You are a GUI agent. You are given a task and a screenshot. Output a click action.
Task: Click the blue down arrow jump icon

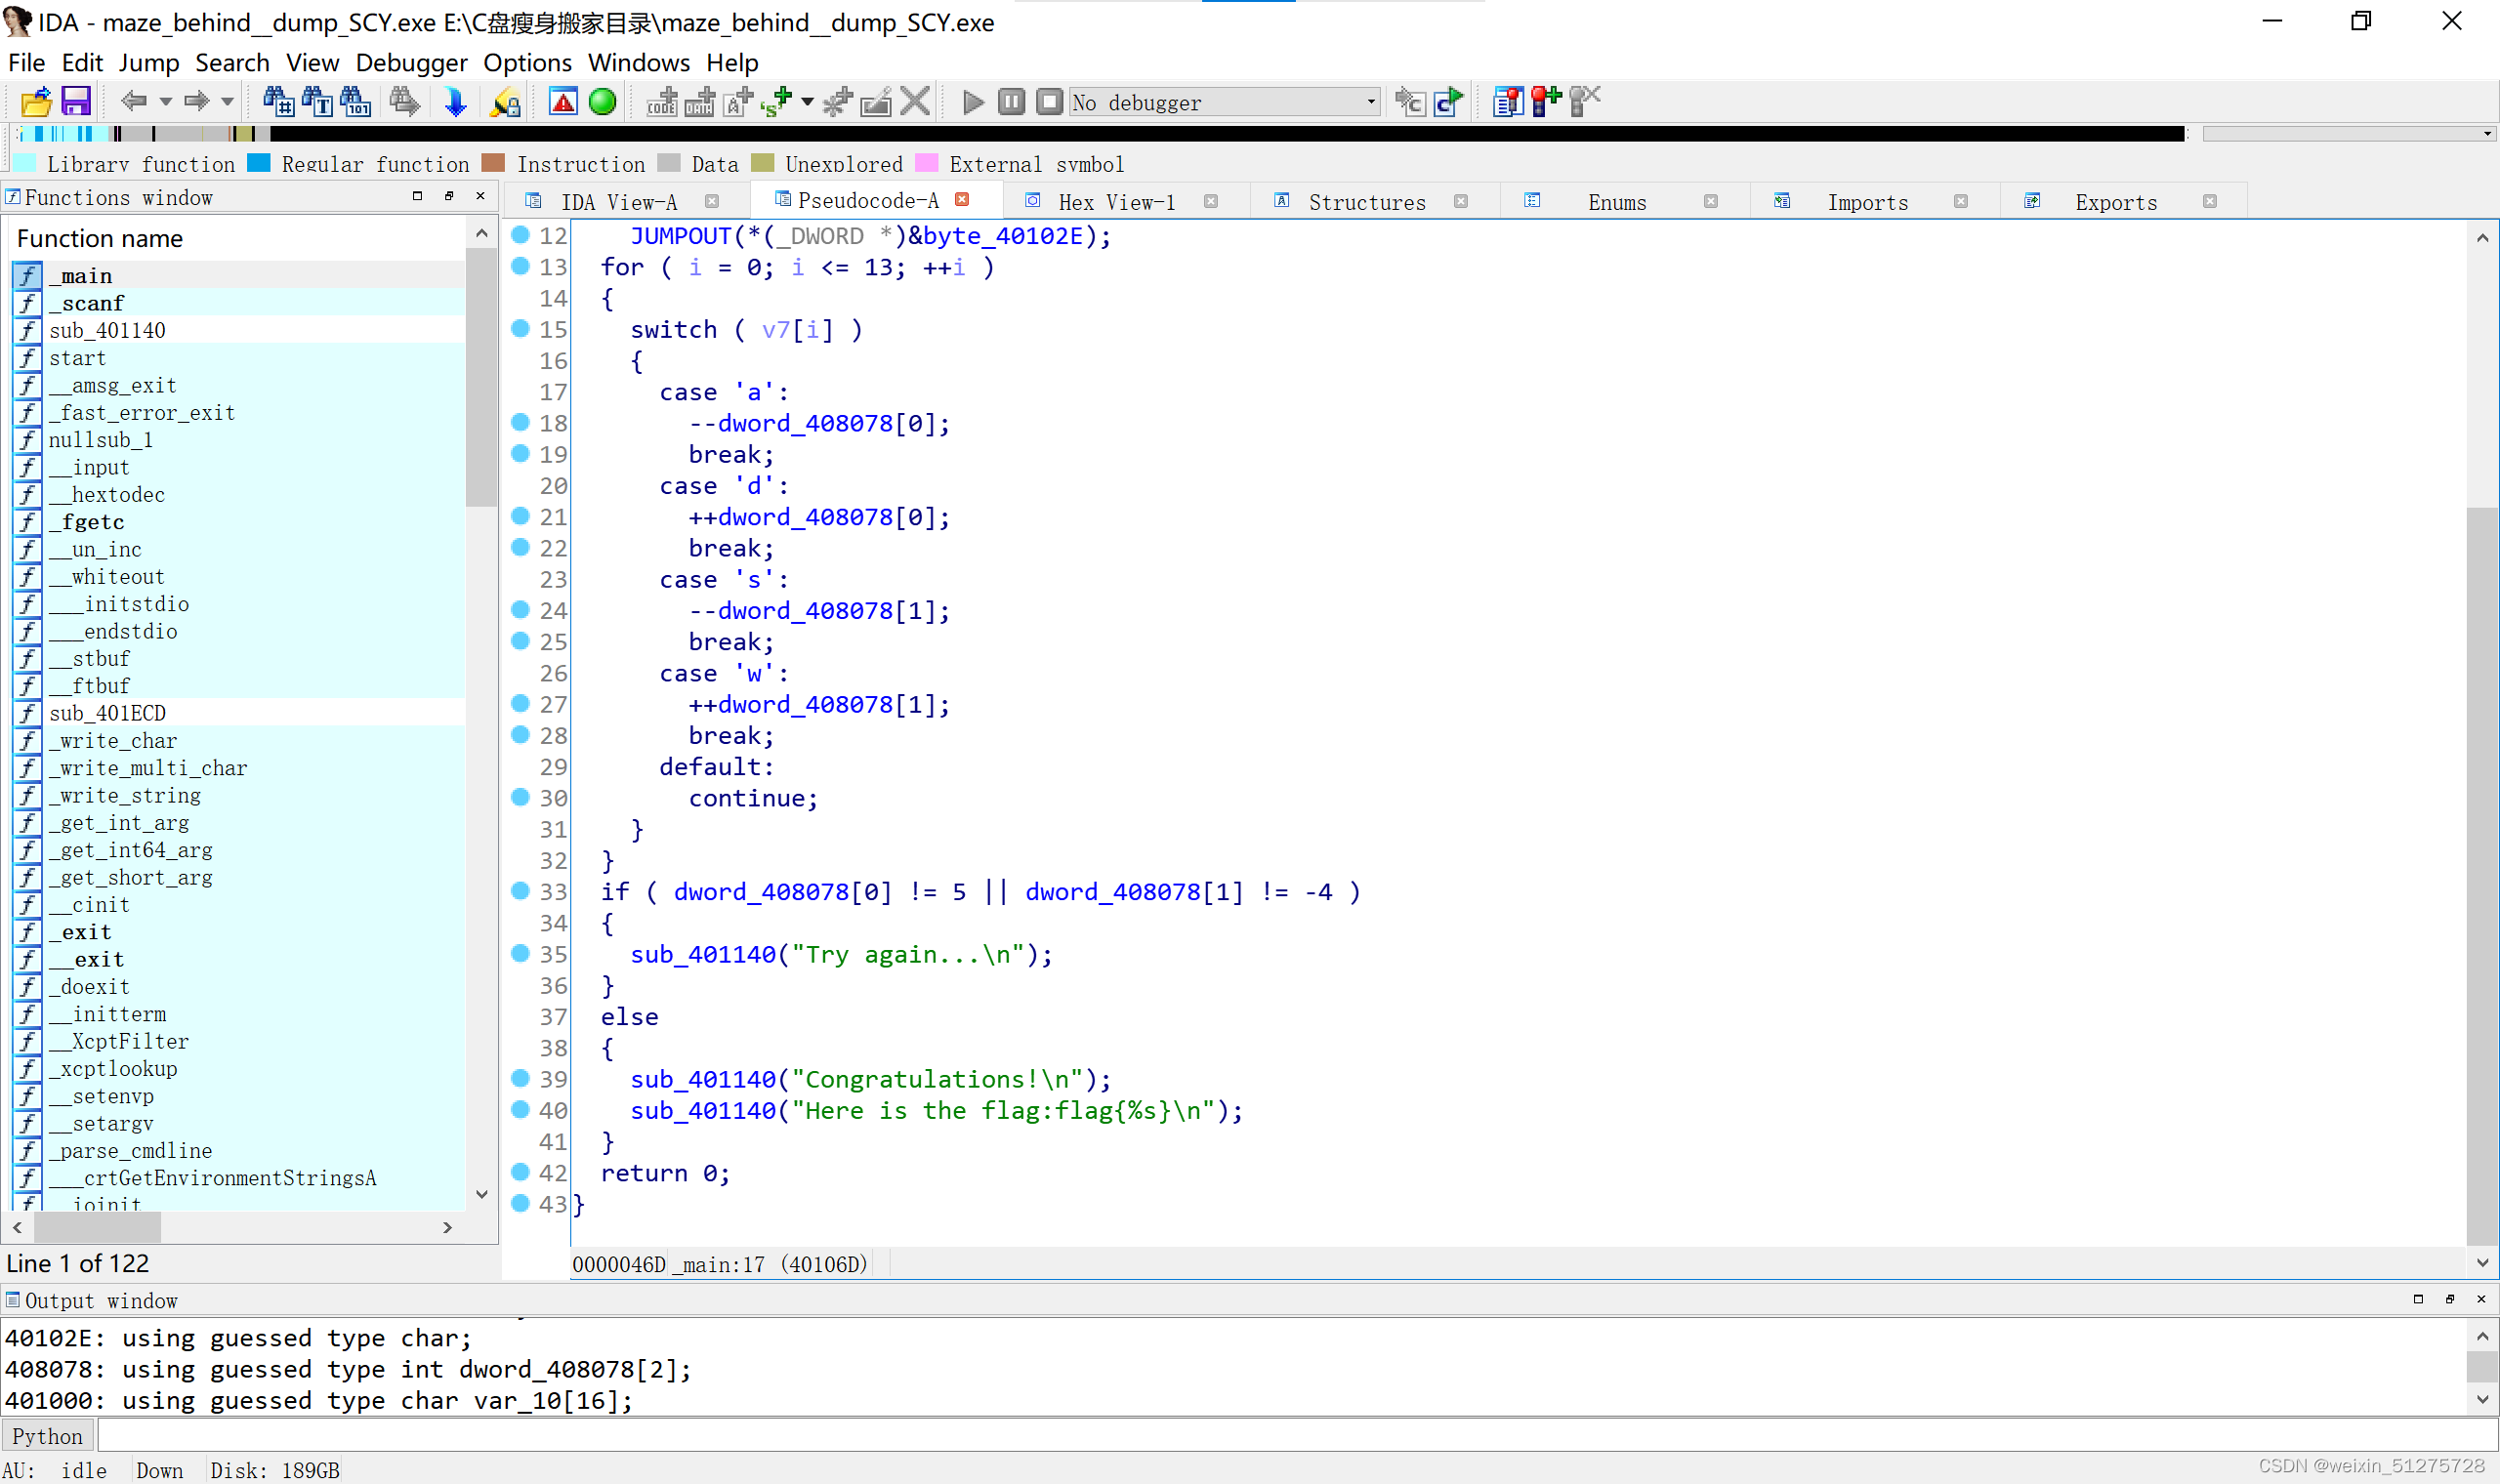click(x=455, y=102)
